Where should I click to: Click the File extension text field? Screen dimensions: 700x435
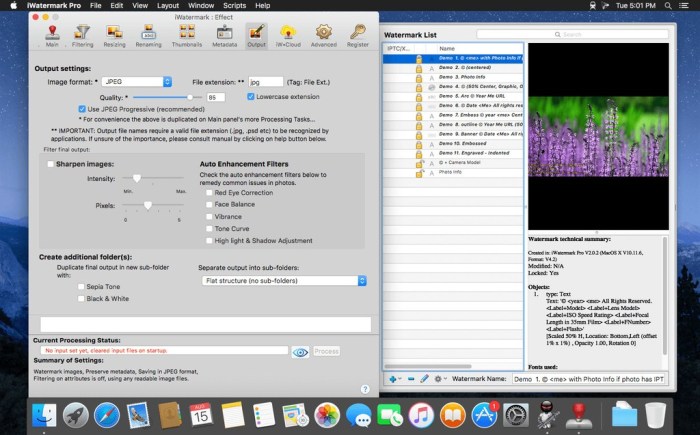click(x=264, y=81)
